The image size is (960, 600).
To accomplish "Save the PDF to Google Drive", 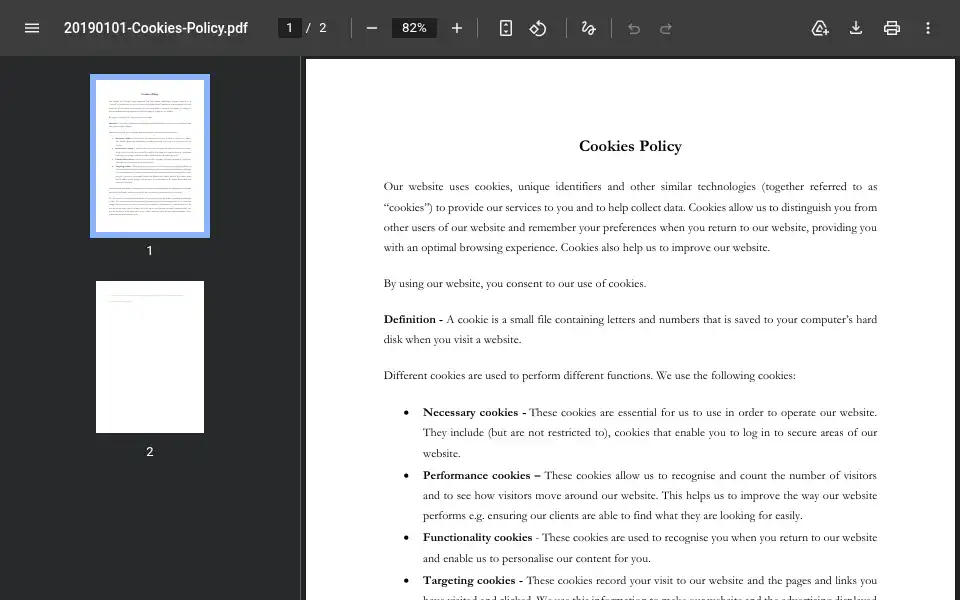I will [x=820, y=28].
